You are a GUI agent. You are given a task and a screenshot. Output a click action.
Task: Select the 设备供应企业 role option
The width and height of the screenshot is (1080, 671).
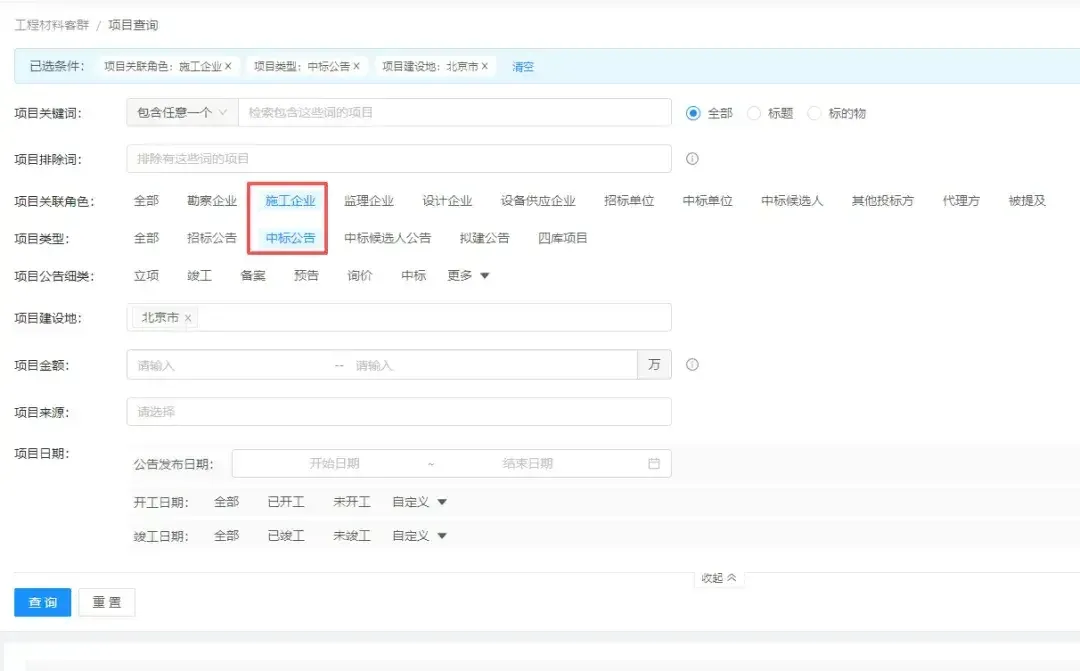[x=538, y=200]
